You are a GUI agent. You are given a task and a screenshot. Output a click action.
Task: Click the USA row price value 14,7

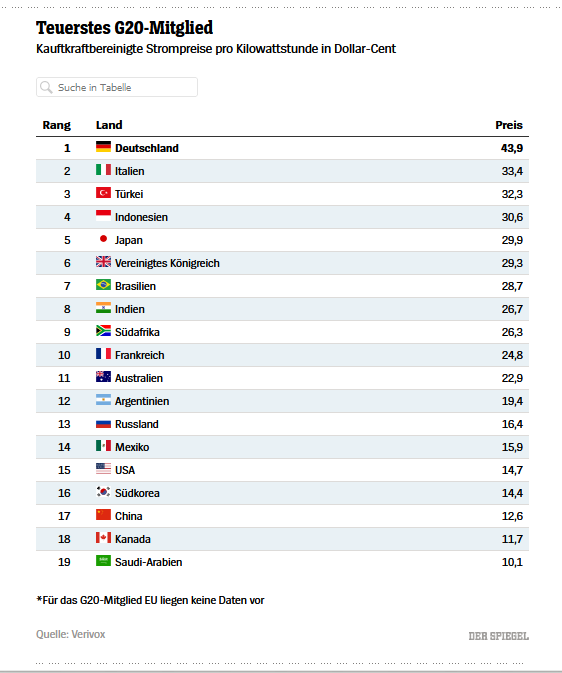[x=512, y=470]
